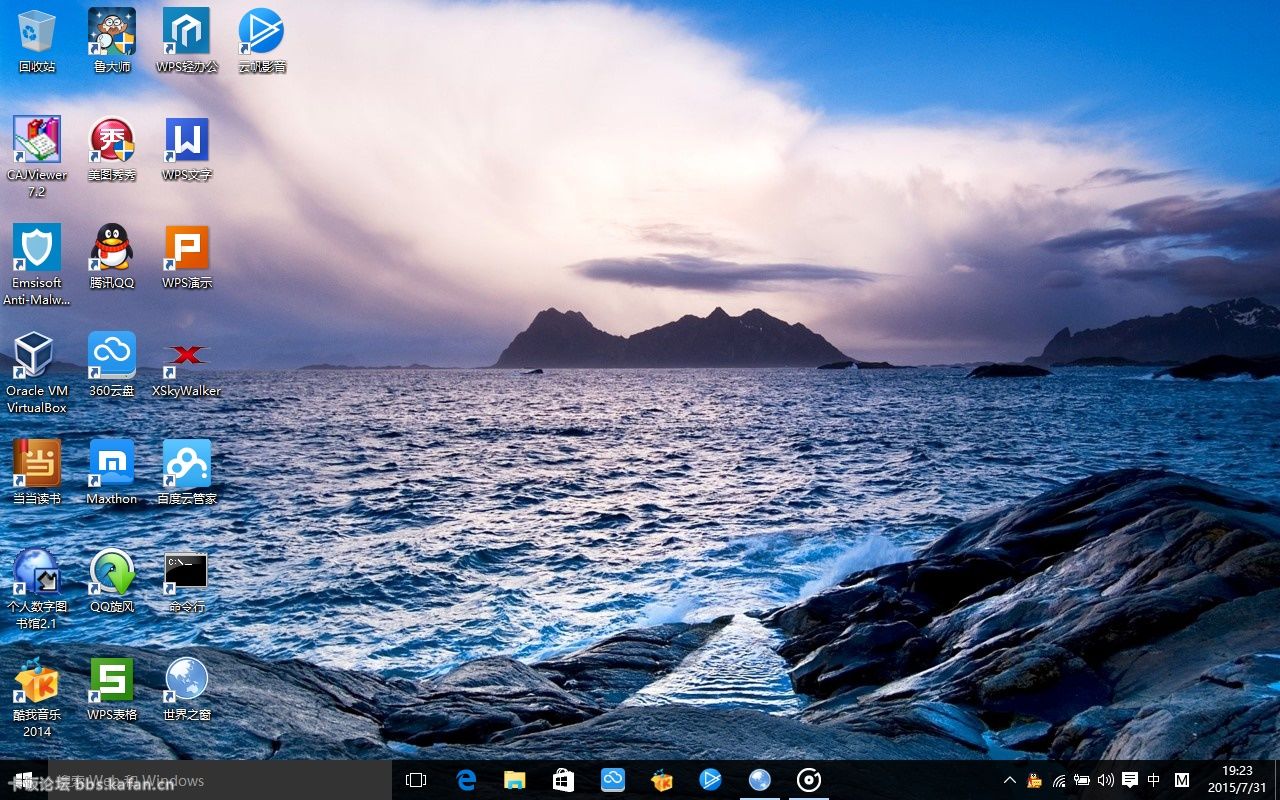Open the QQ icon in the system tray
Viewport: 1280px width, 800px height.
pos(1034,780)
